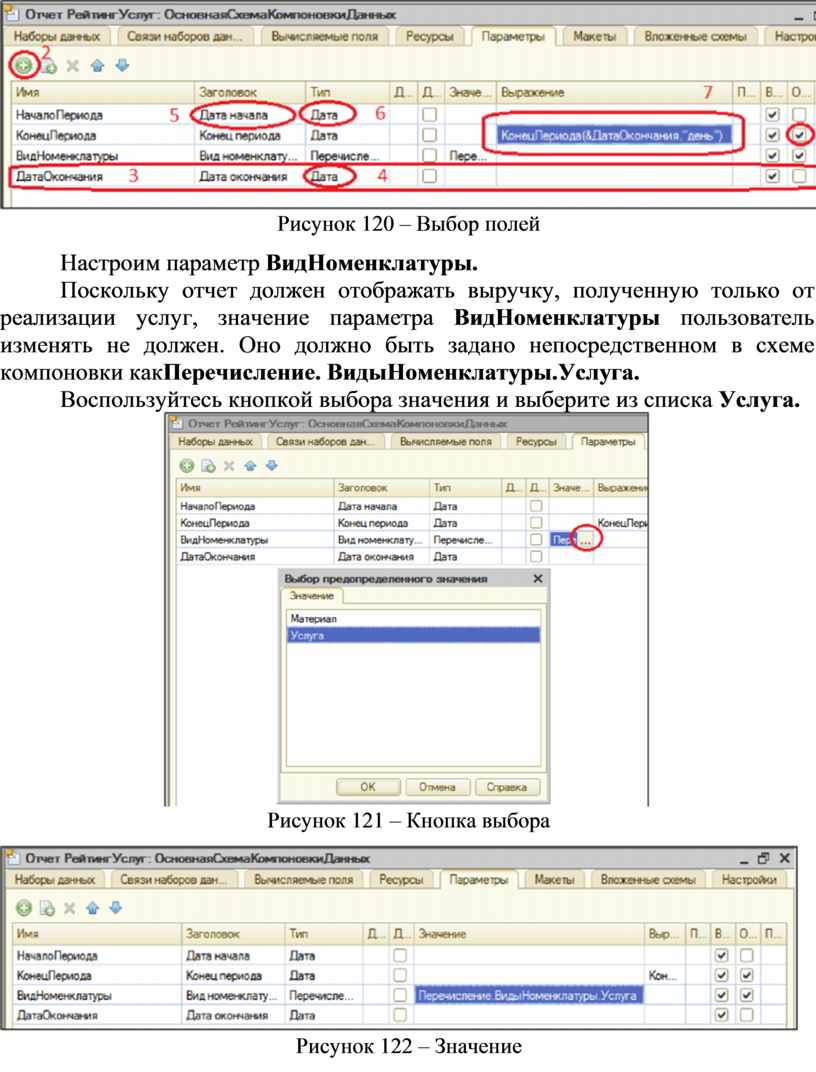Select the КонецПериода row name in Figure 122
816x1072 pixels.
click(x=54, y=976)
